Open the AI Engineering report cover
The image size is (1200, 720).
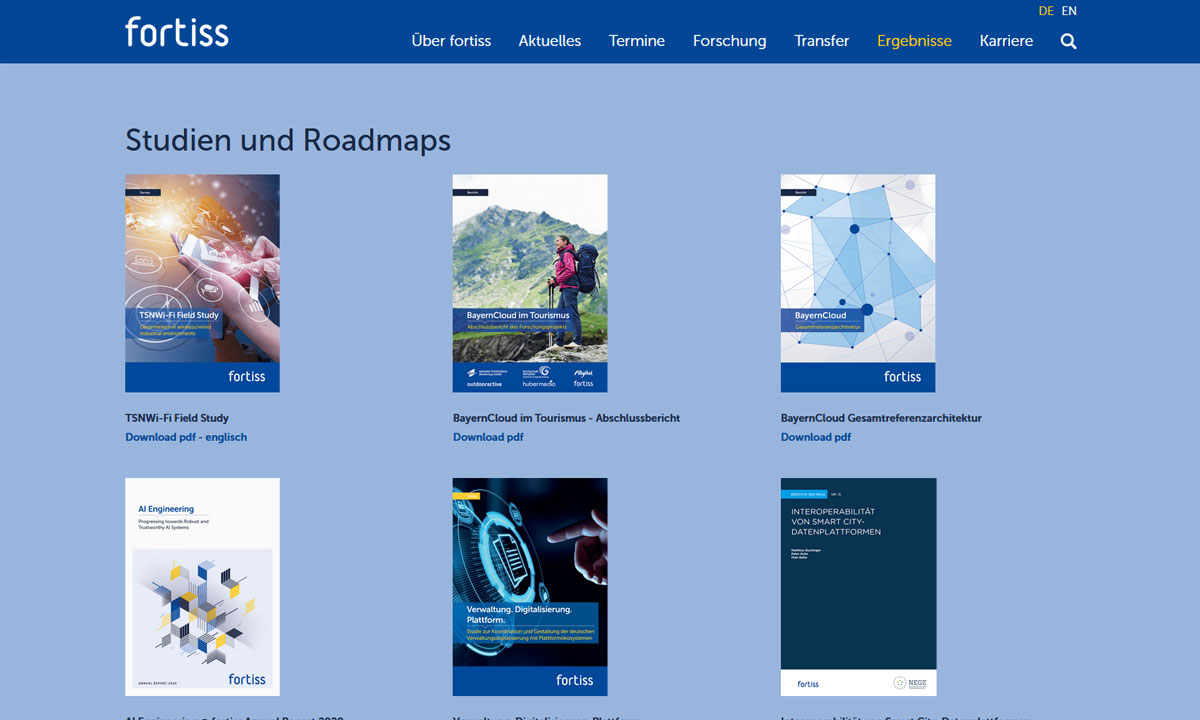coord(202,587)
